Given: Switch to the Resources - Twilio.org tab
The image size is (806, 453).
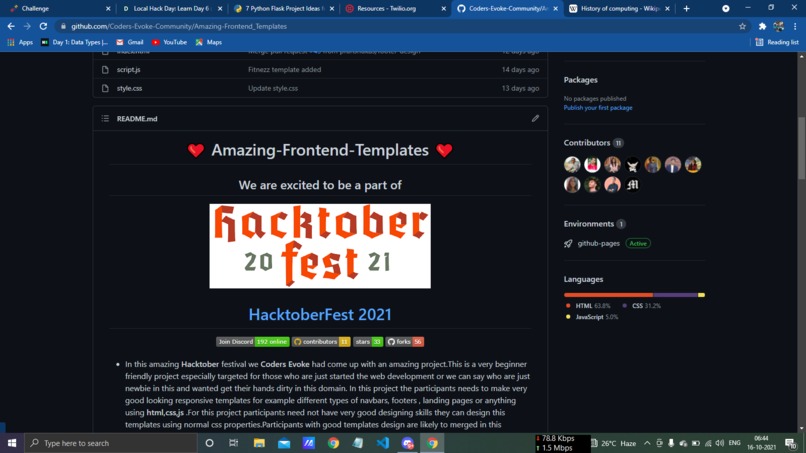Looking at the screenshot, I should (x=395, y=8).
